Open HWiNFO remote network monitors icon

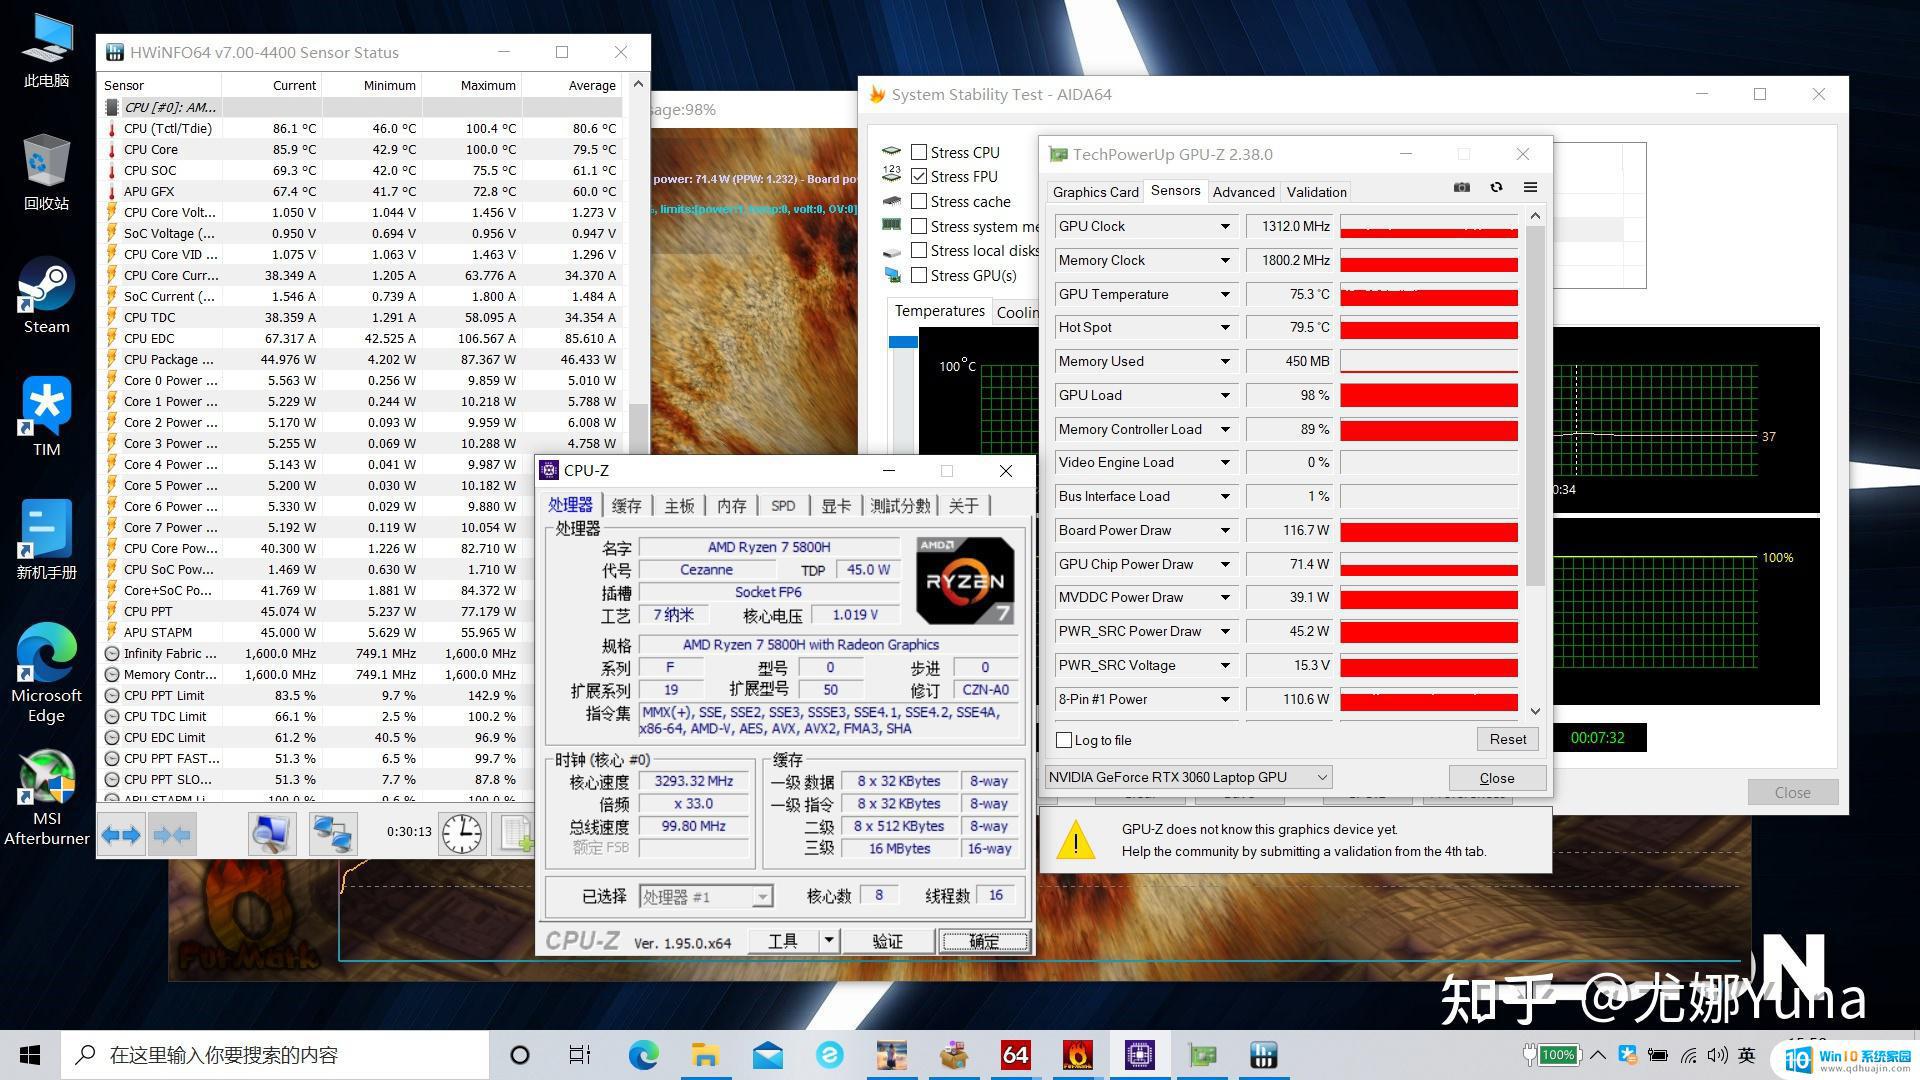(x=333, y=834)
